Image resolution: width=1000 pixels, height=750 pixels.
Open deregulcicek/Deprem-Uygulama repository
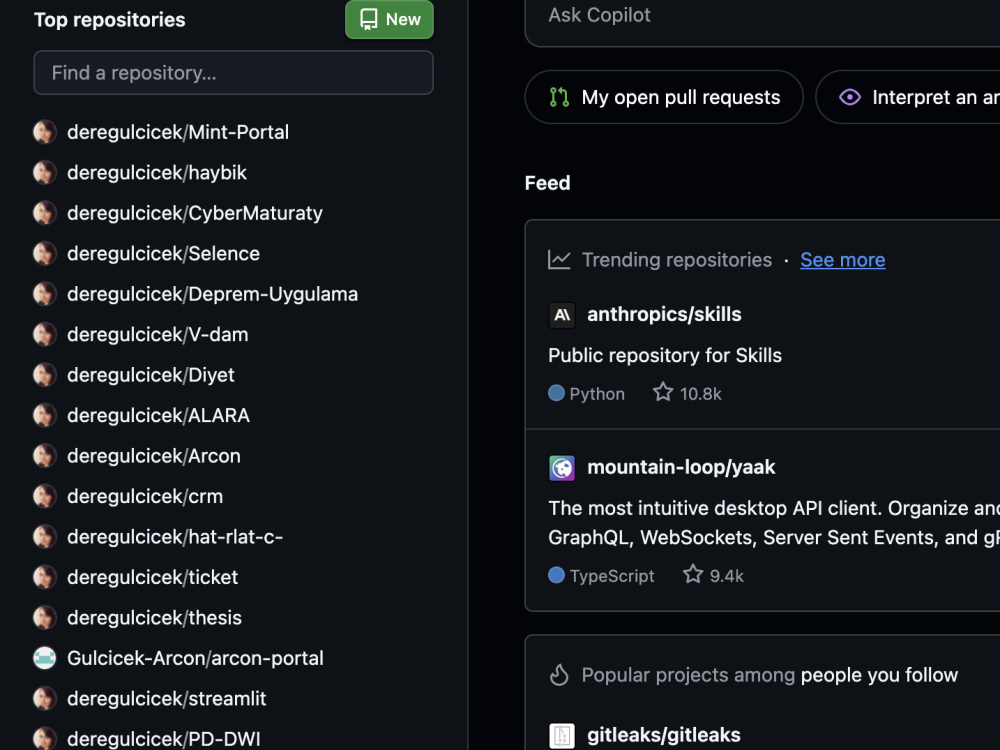pos(212,294)
